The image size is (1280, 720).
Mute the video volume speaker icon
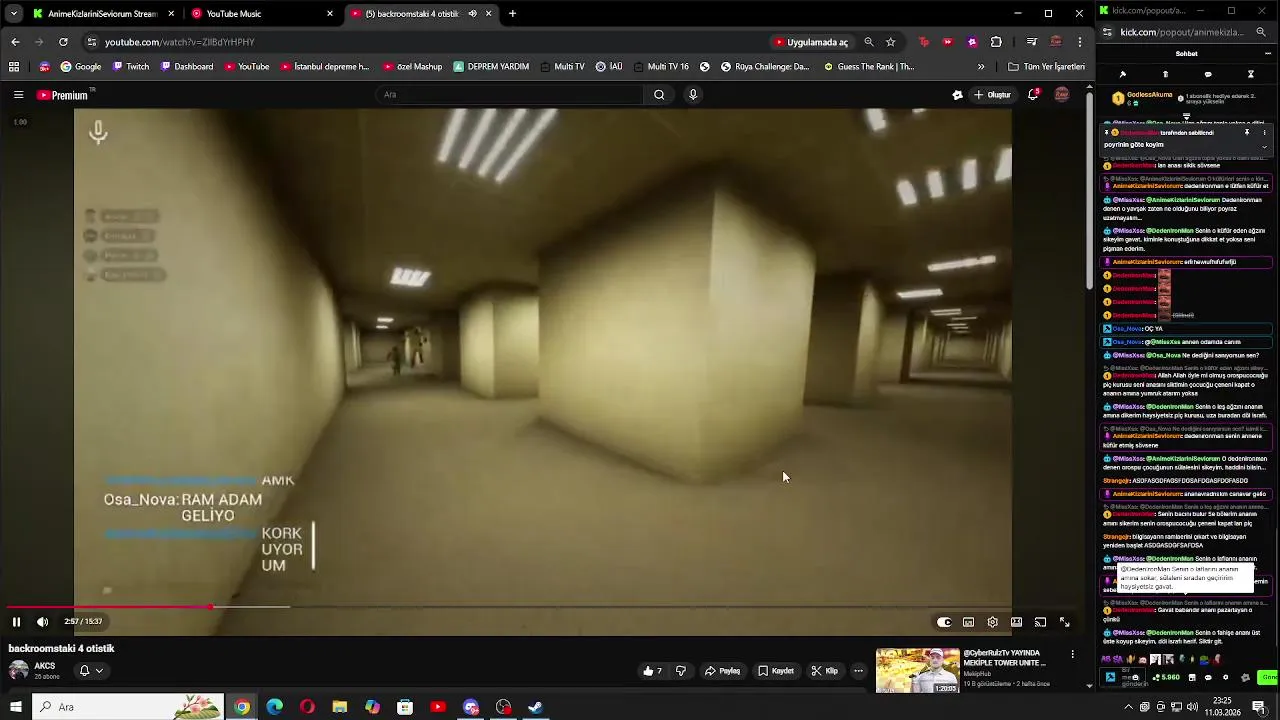(42, 622)
